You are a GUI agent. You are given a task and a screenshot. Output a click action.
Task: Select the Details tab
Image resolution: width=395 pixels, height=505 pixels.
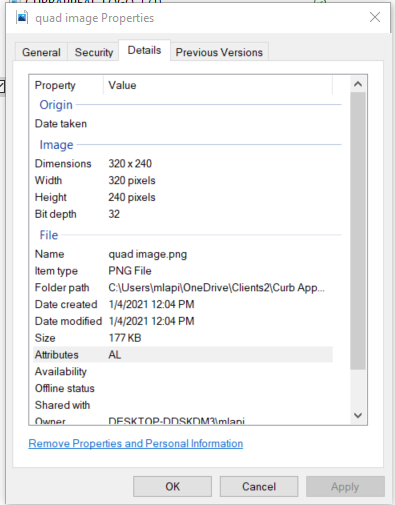point(144,50)
